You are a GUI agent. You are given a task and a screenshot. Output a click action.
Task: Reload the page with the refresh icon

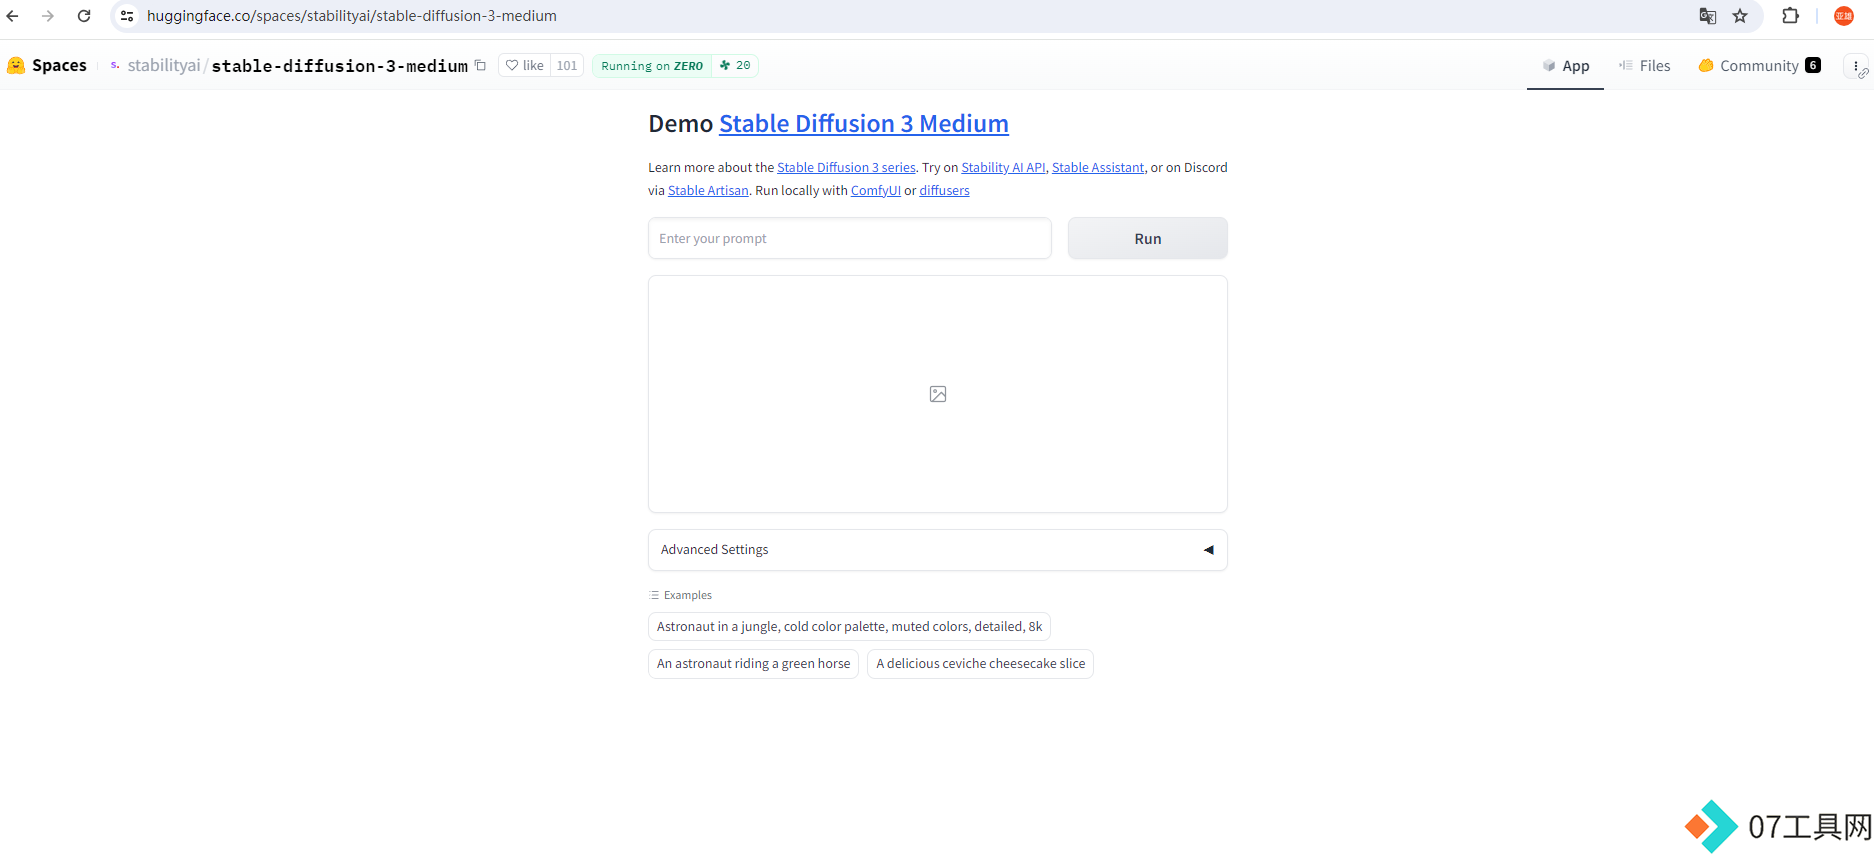pos(84,16)
